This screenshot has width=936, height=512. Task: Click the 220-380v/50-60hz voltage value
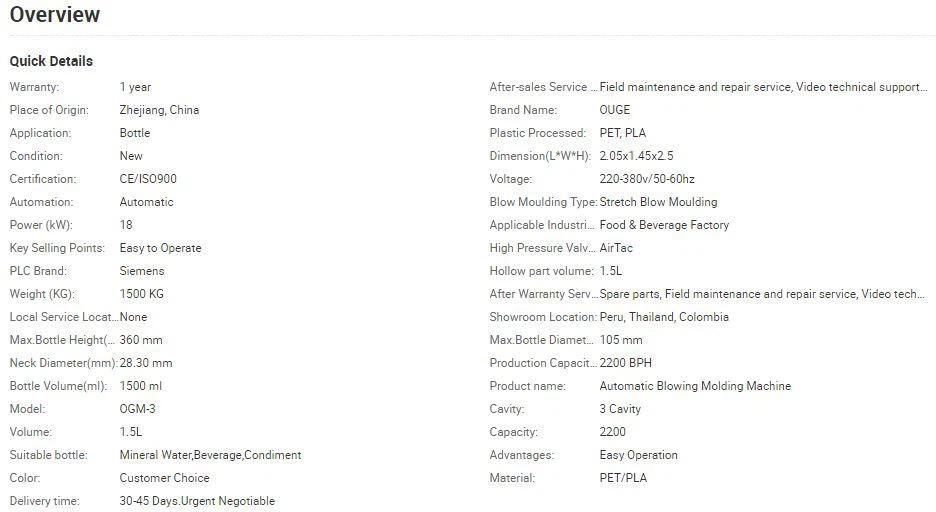coord(647,179)
